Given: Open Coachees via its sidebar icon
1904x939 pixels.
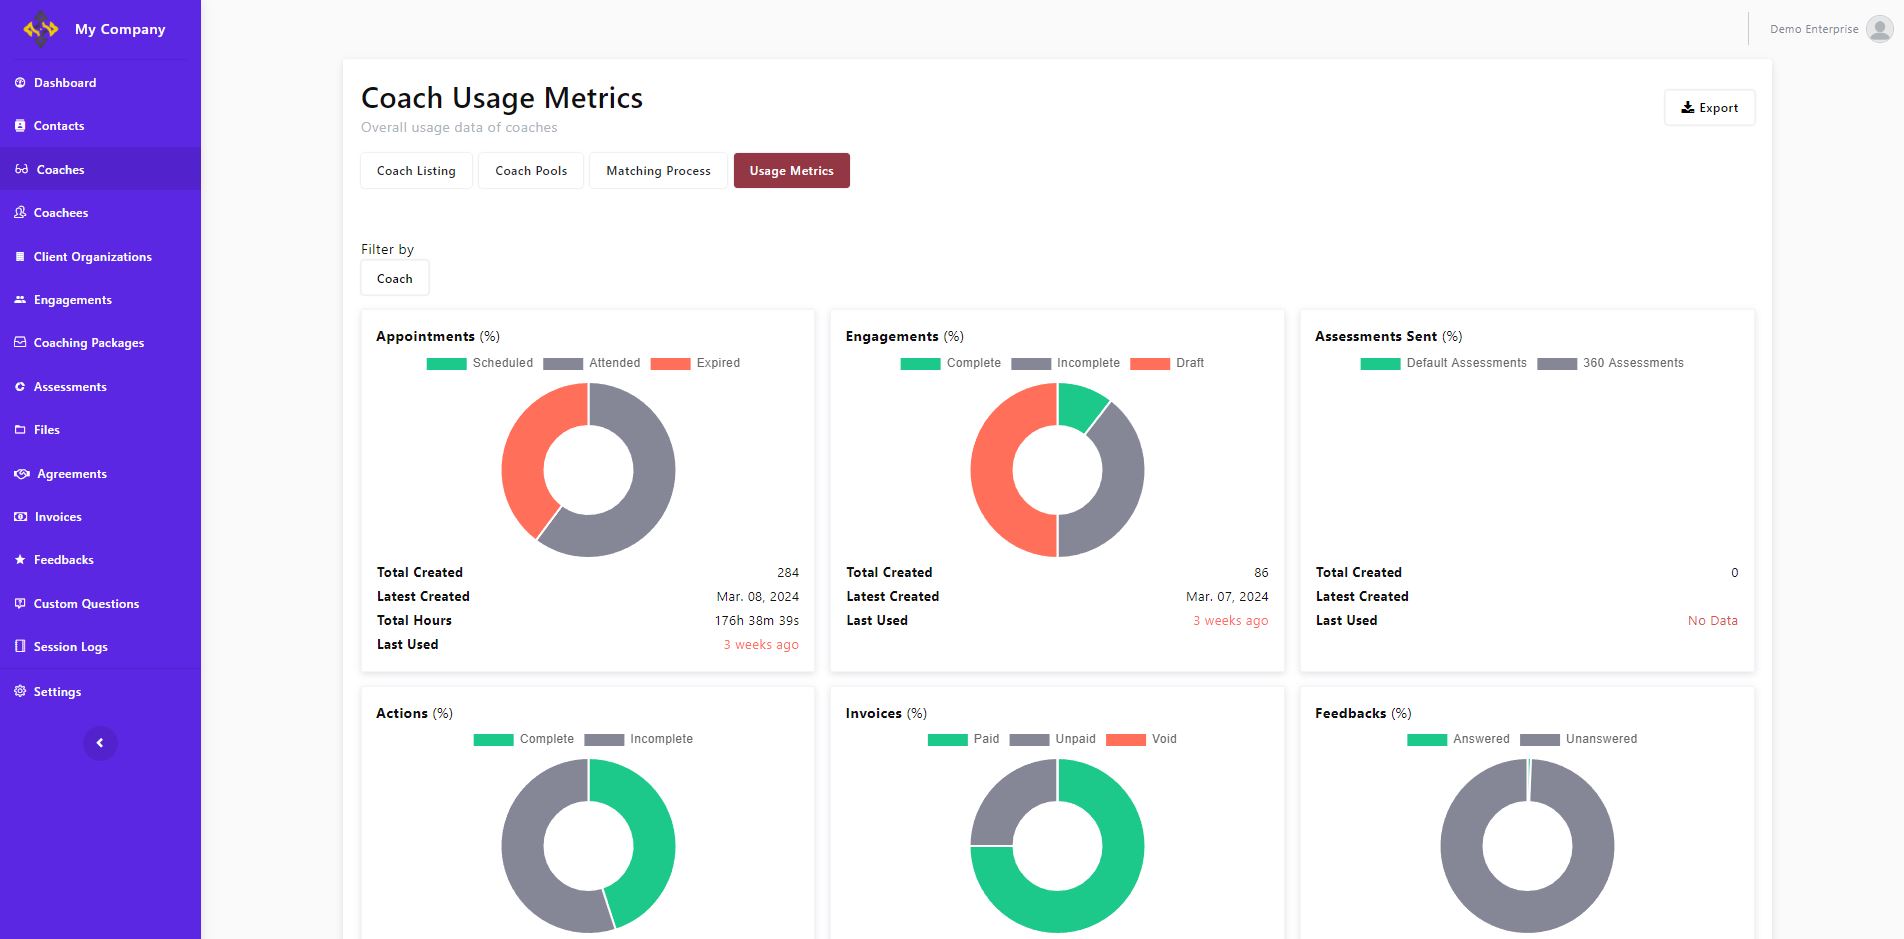Looking at the screenshot, I should [x=20, y=213].
